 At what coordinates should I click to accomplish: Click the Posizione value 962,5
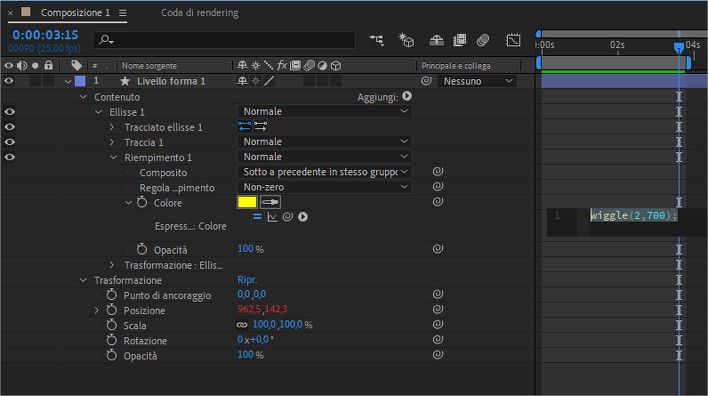[249, 309]
